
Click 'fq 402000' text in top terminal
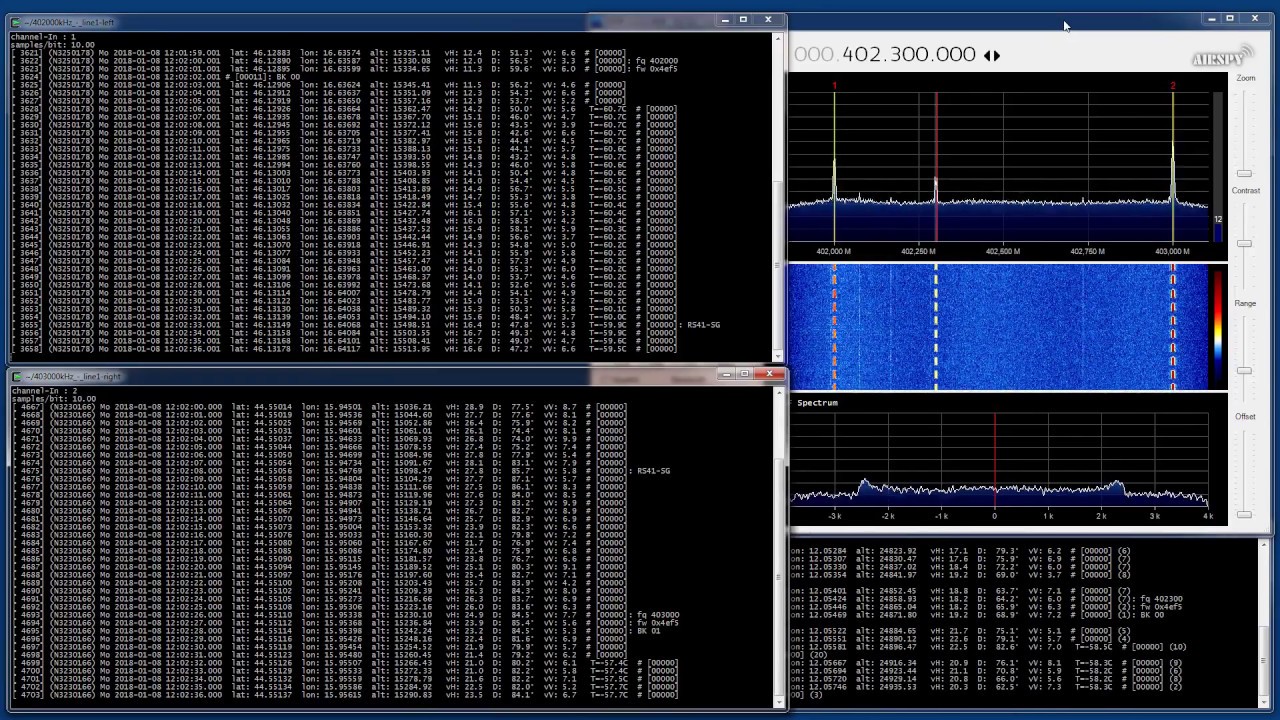click(656, 61)
